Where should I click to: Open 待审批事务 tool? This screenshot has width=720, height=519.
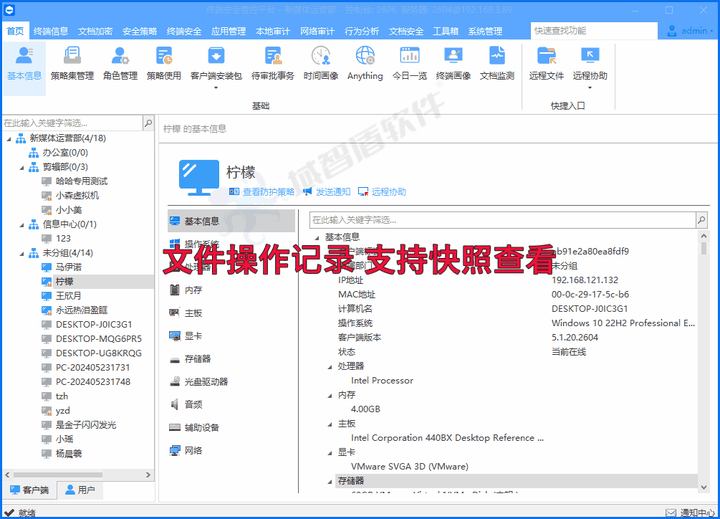pos(273,64)
